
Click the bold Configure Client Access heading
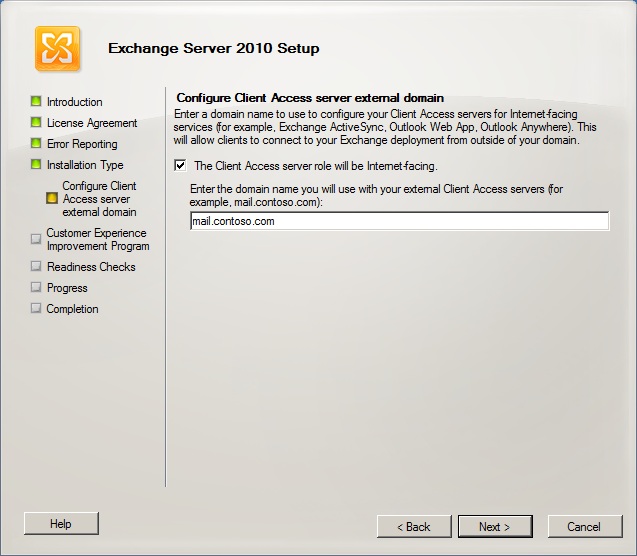coord(310,98)
